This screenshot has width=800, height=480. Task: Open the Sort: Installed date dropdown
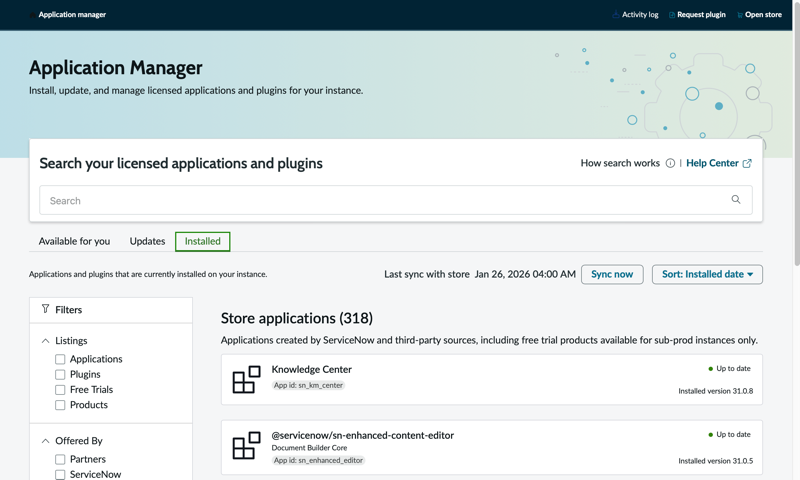(707, 274)
